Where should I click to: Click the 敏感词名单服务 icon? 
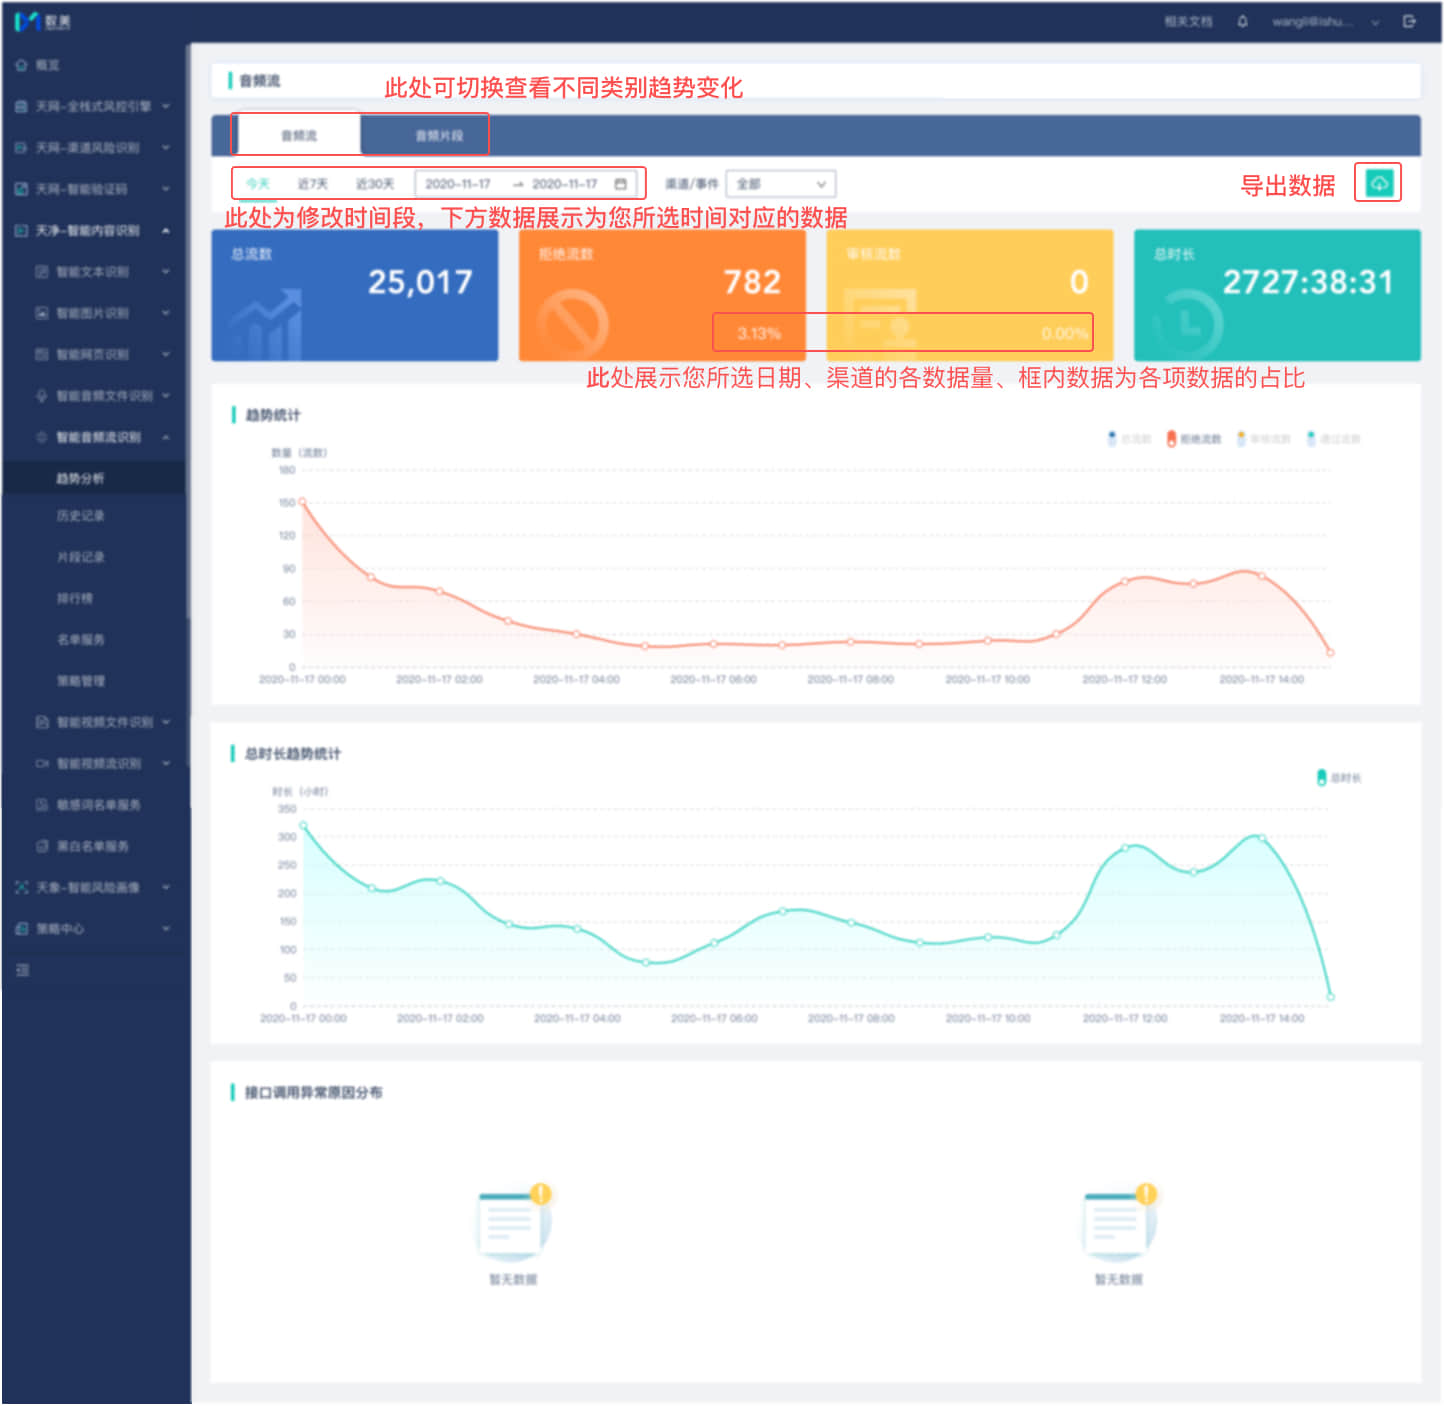[42, 805]
